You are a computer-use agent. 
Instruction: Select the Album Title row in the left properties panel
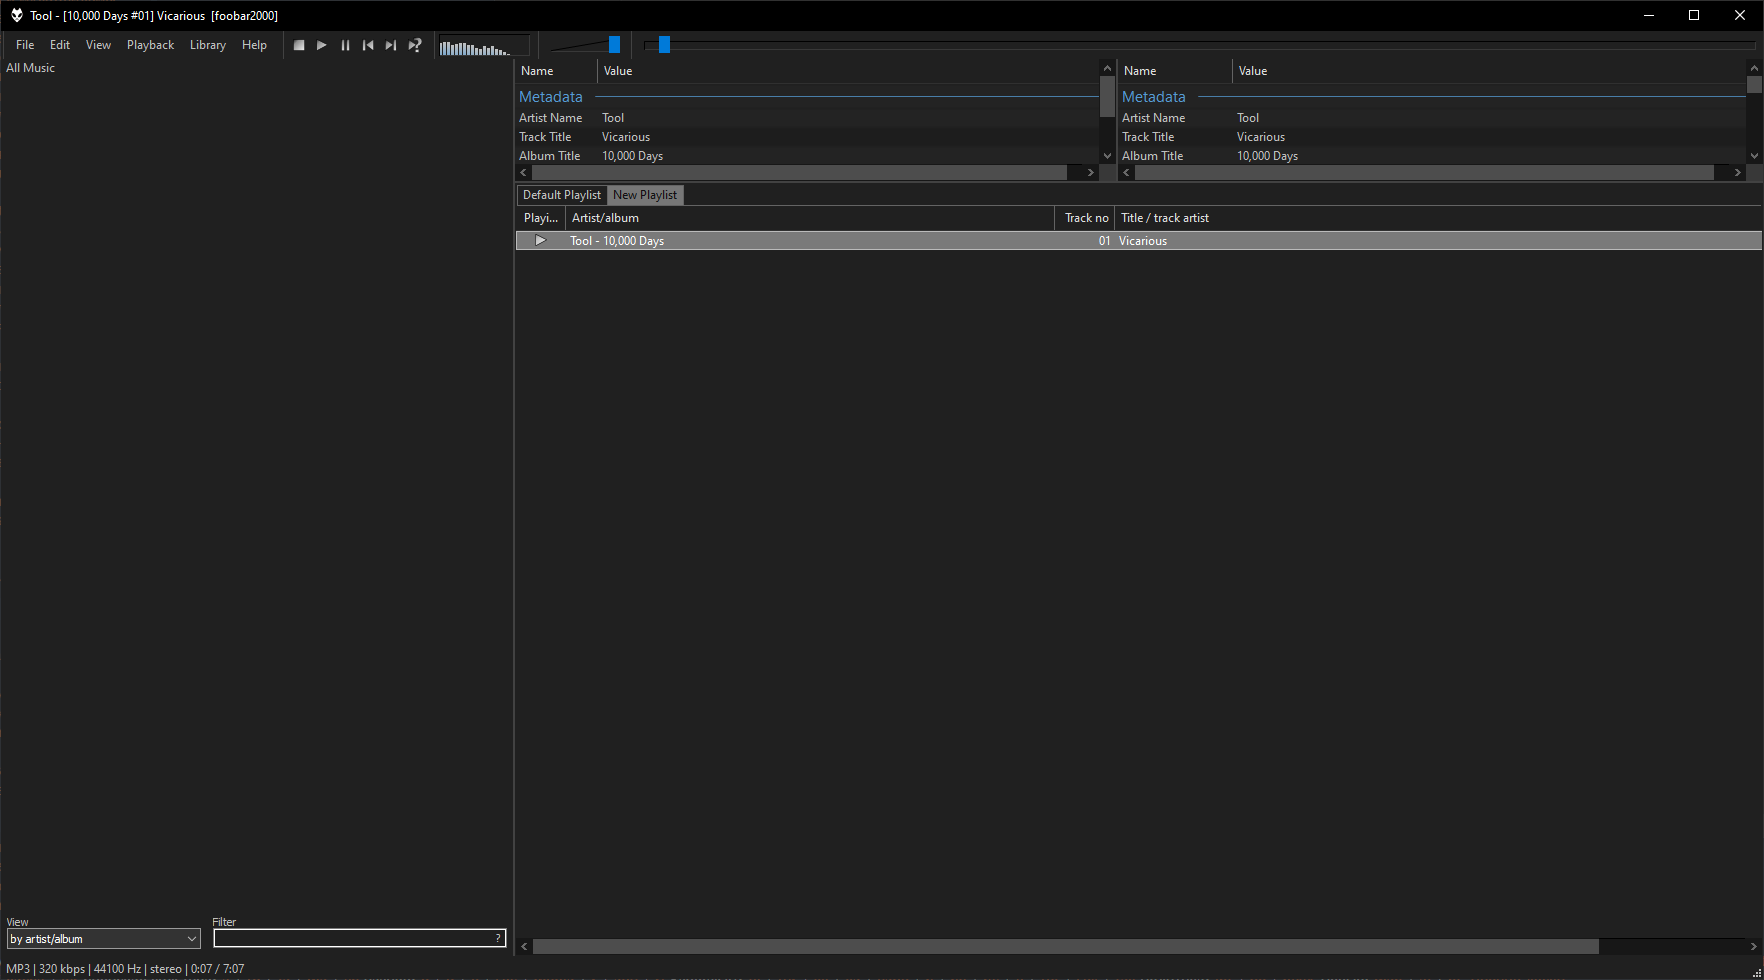[808, 156]
